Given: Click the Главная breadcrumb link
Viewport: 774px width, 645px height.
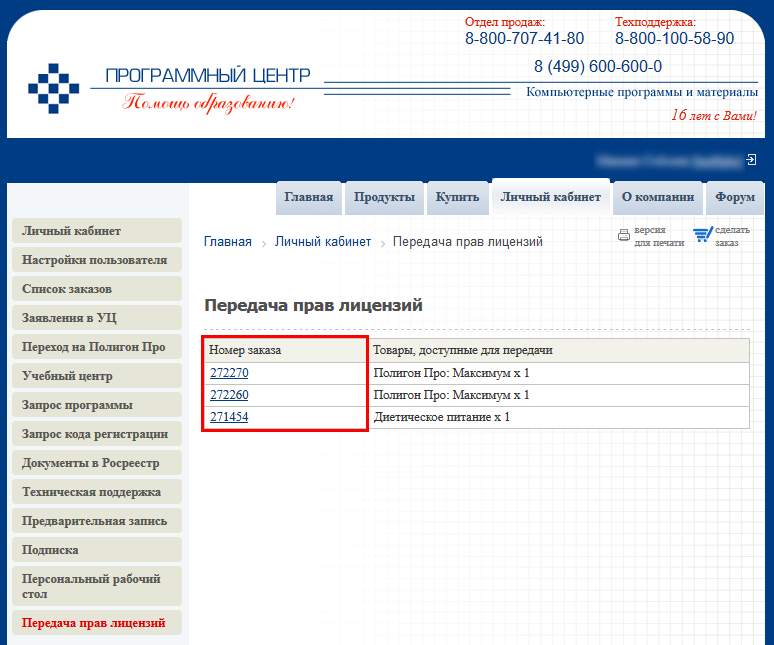Looking at the screenshot, I should click(x=228, y=242).
